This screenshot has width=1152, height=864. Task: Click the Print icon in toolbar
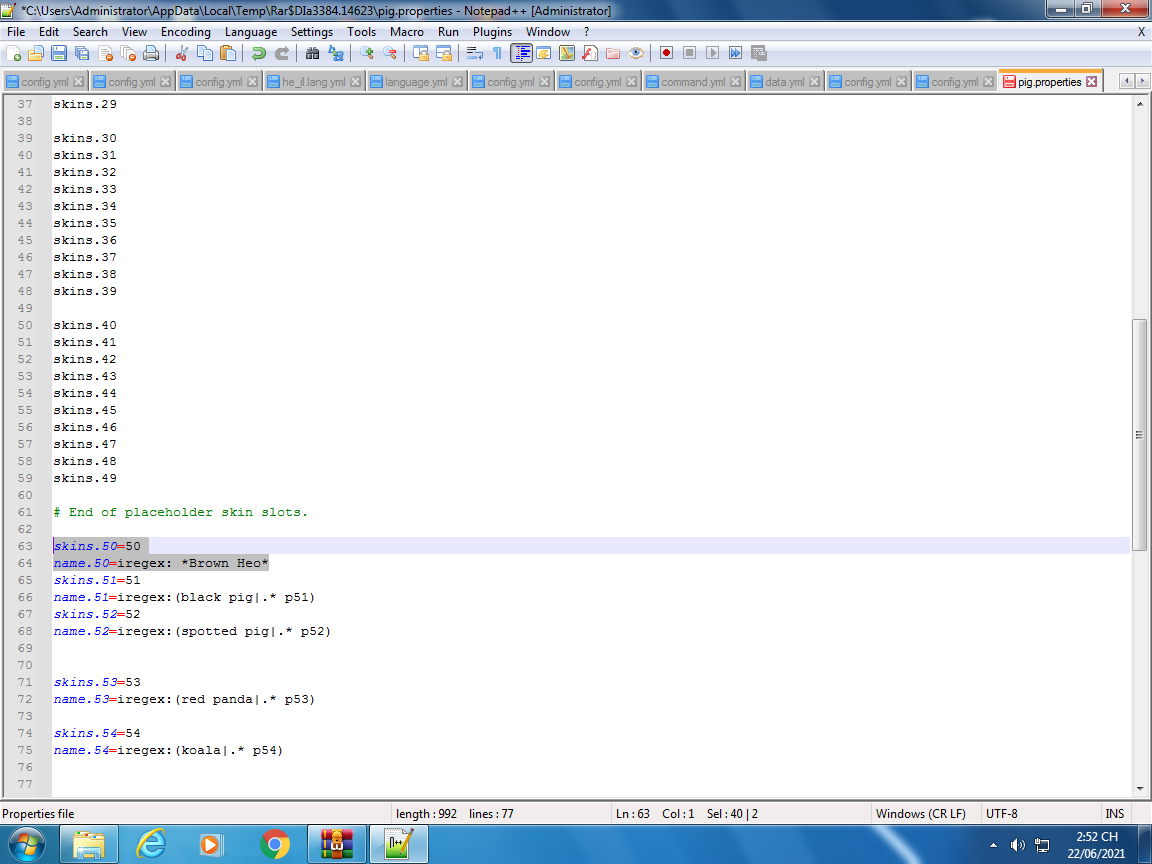click(151, 53)
